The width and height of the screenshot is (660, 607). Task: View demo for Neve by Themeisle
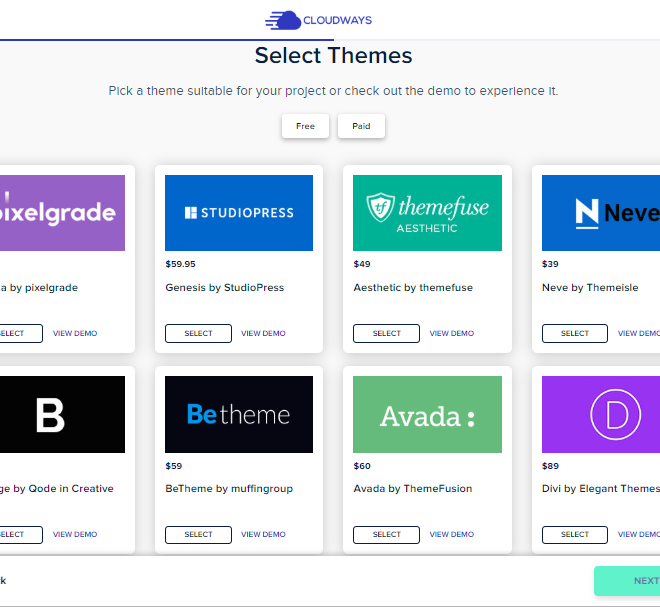(639, 333)
